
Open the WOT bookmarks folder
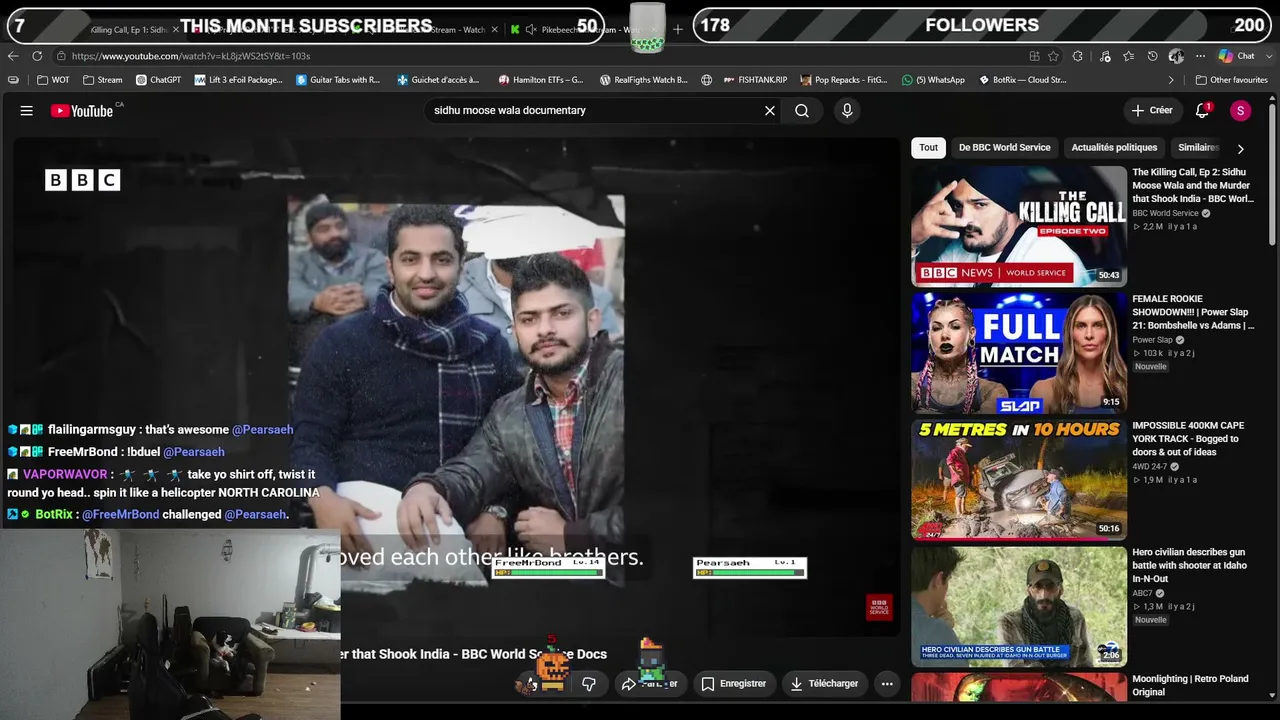54,80
